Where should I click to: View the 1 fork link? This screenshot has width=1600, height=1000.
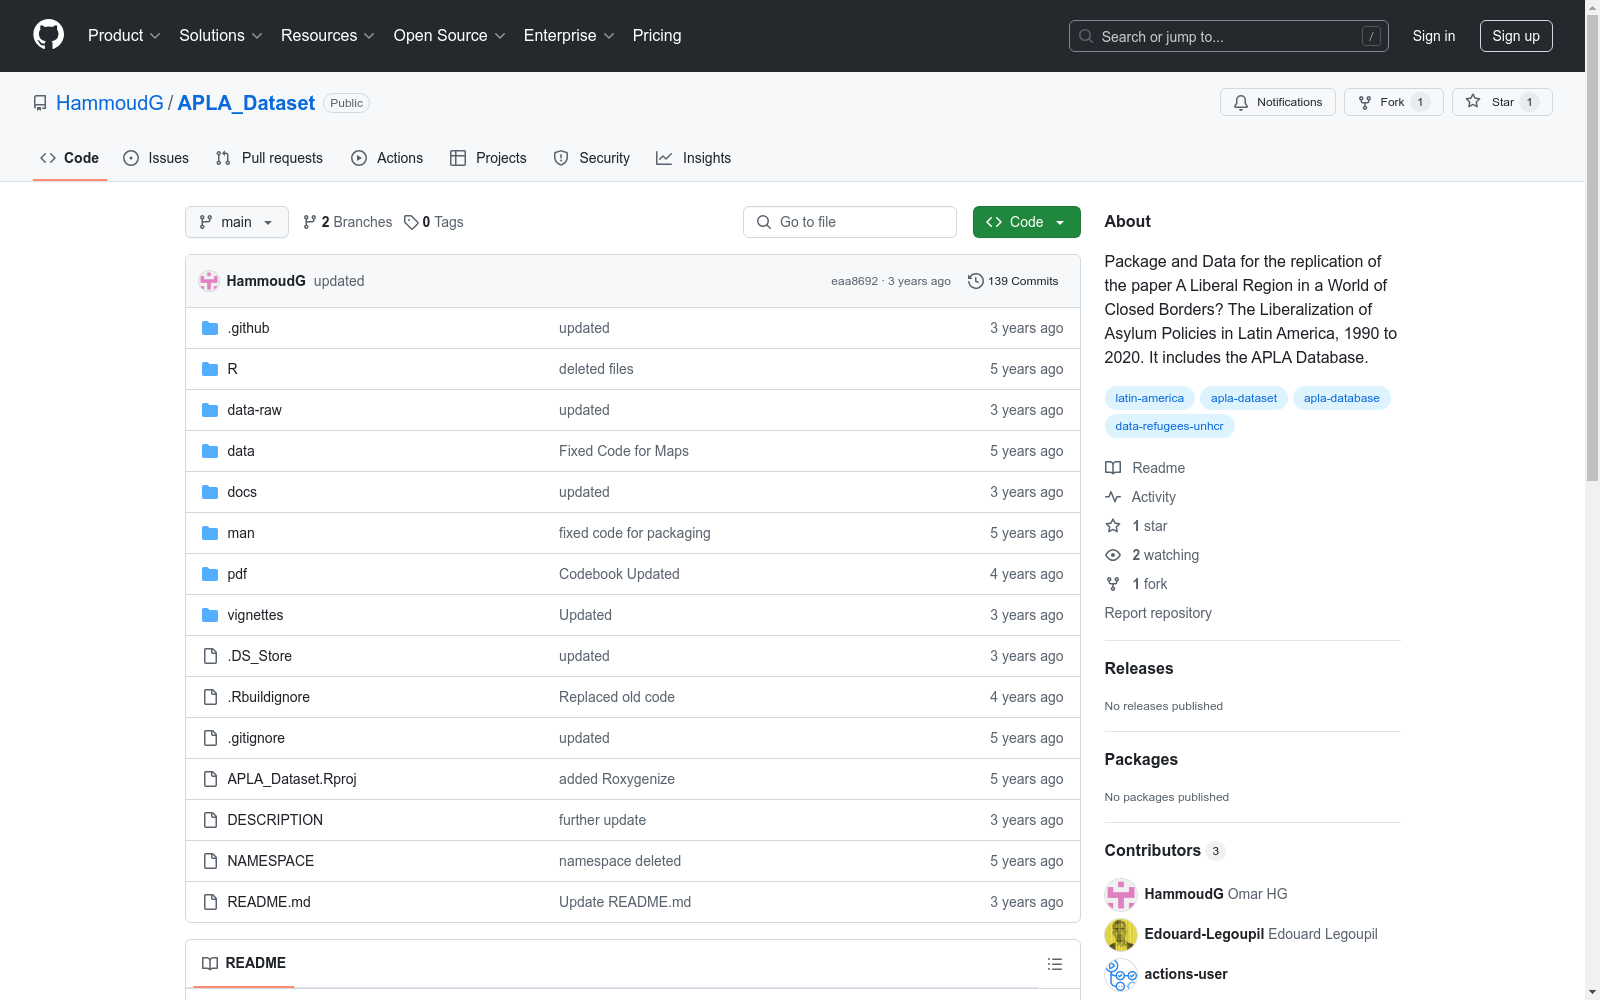(x=1137, y=584)
